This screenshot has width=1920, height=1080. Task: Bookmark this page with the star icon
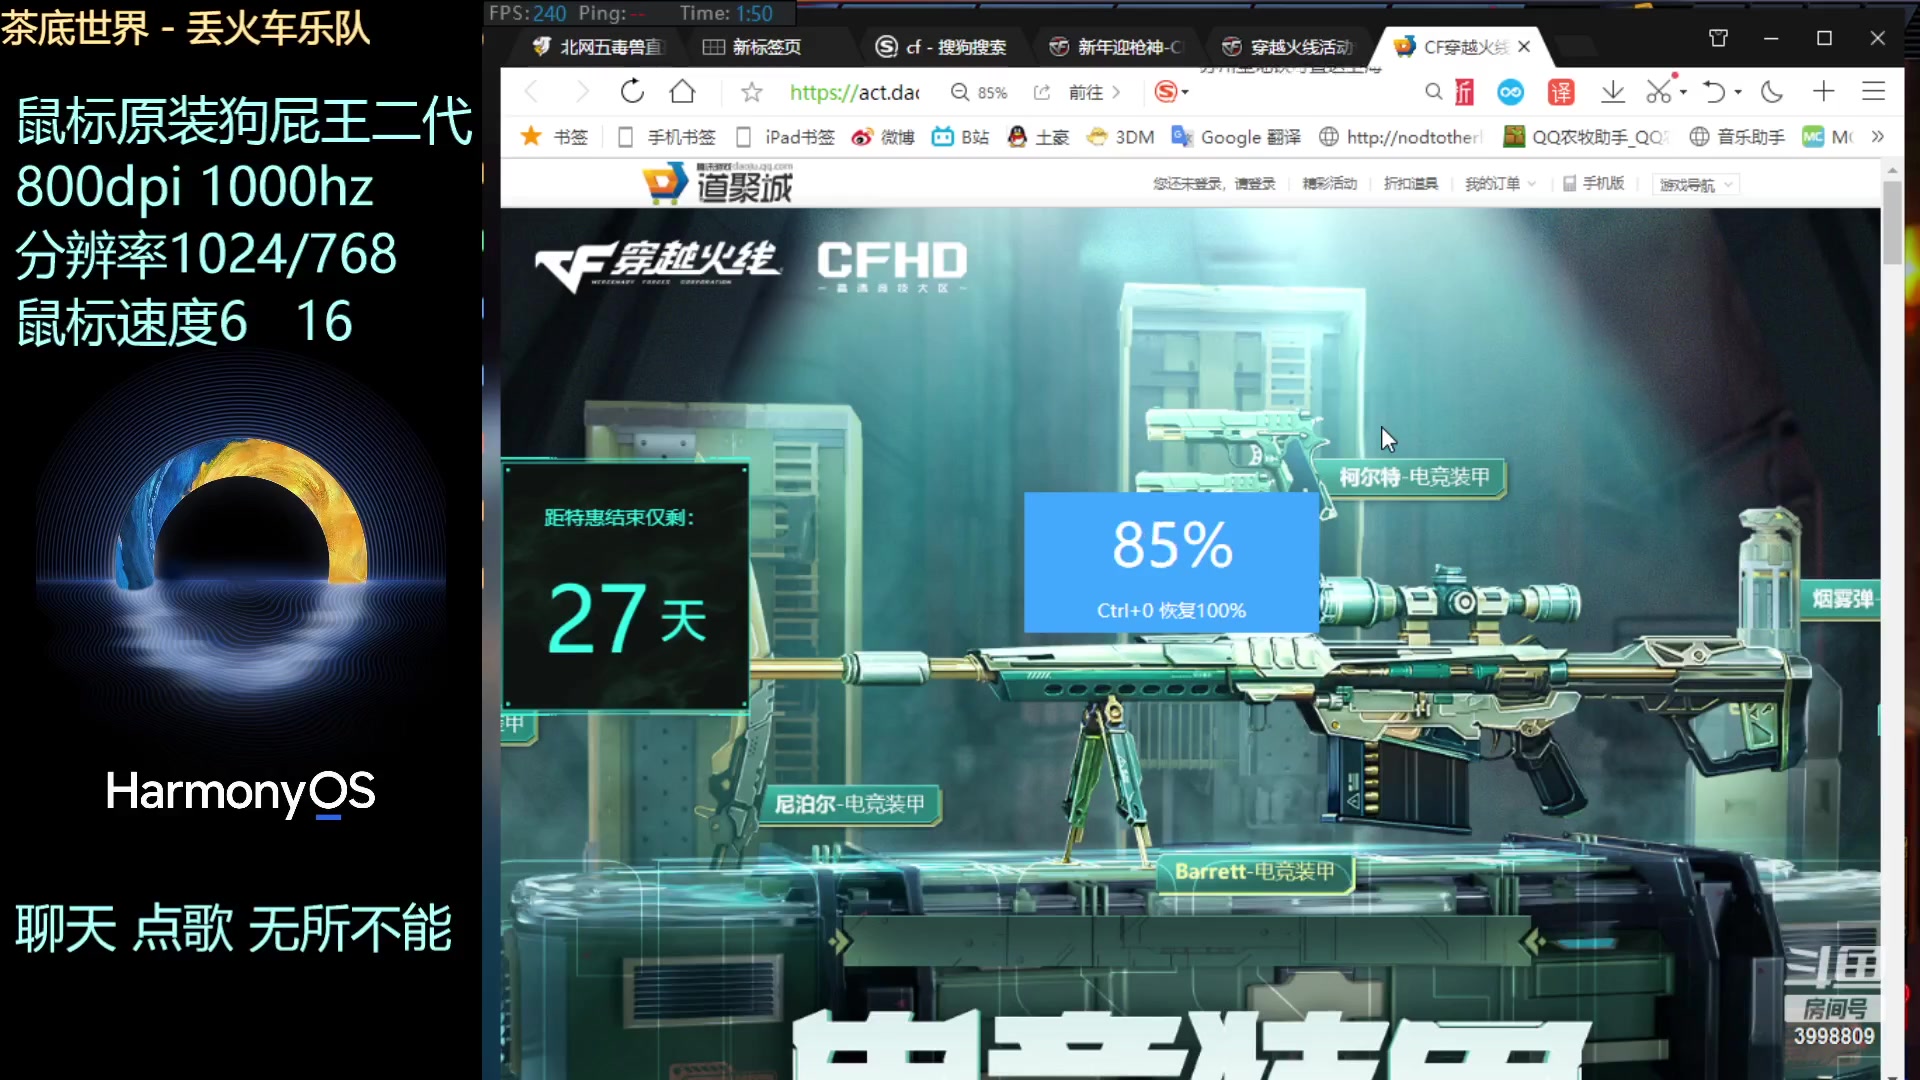tap(752, 92)
